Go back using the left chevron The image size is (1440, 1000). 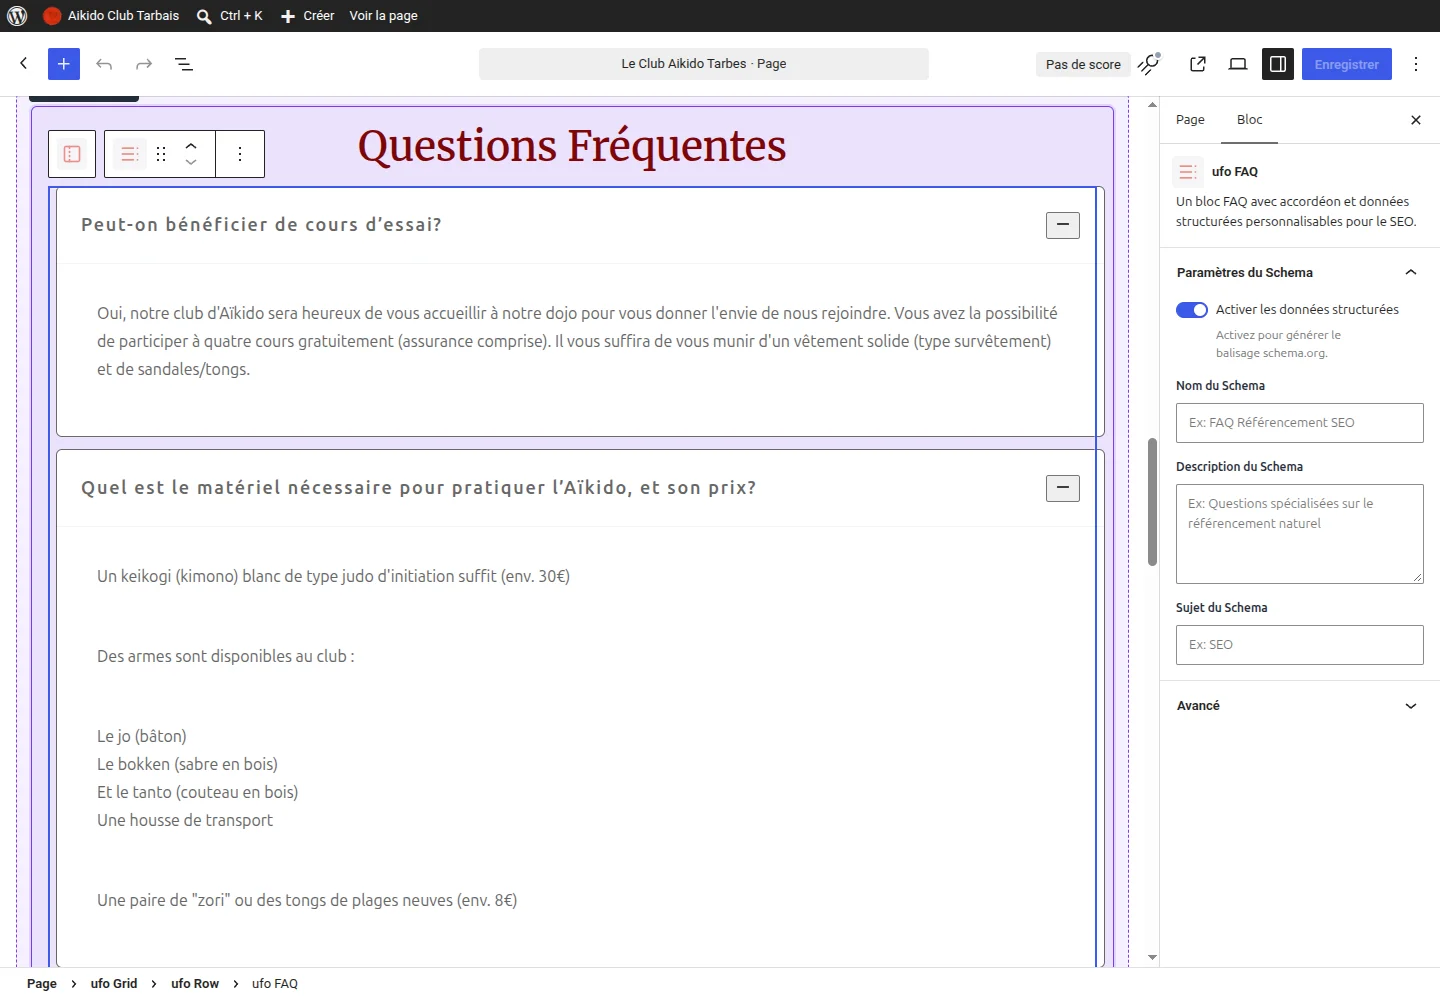24,64
